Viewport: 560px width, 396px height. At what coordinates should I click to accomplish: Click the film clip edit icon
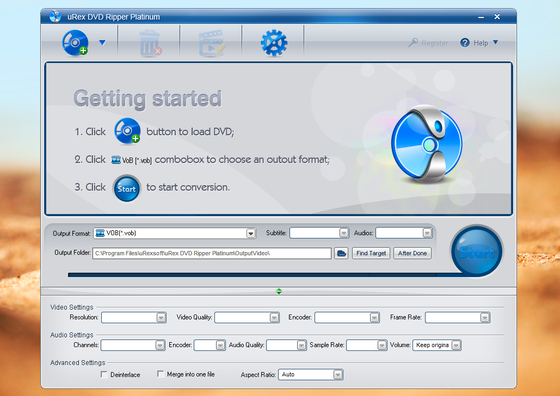click(x=212, y=44)
